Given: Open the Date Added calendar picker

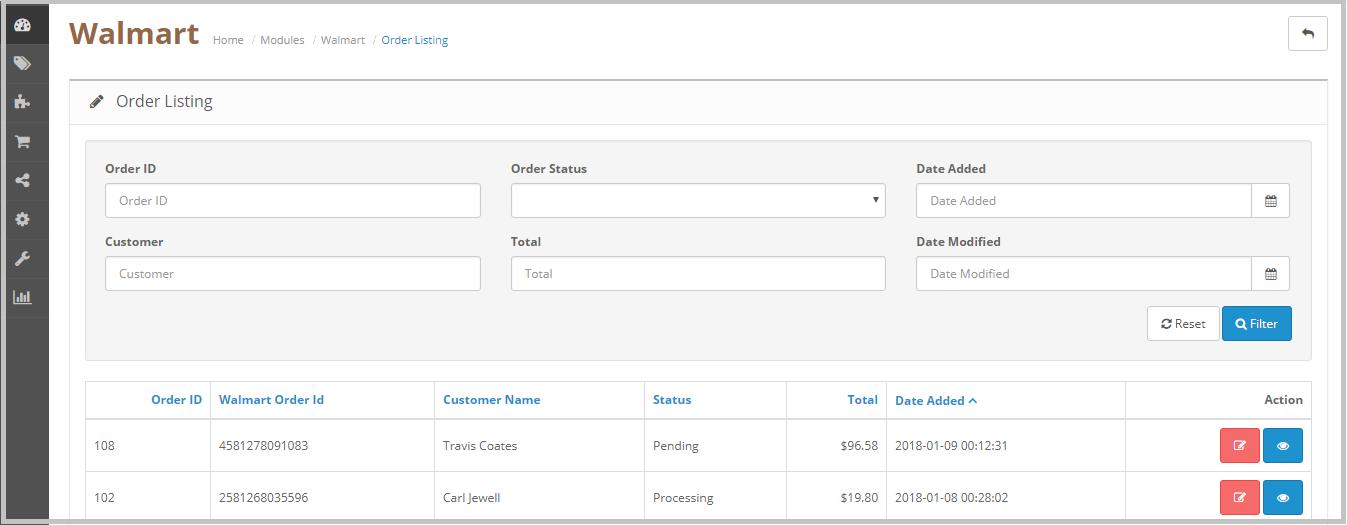Looking at the screenshot, I should [x=1270, y=200].
